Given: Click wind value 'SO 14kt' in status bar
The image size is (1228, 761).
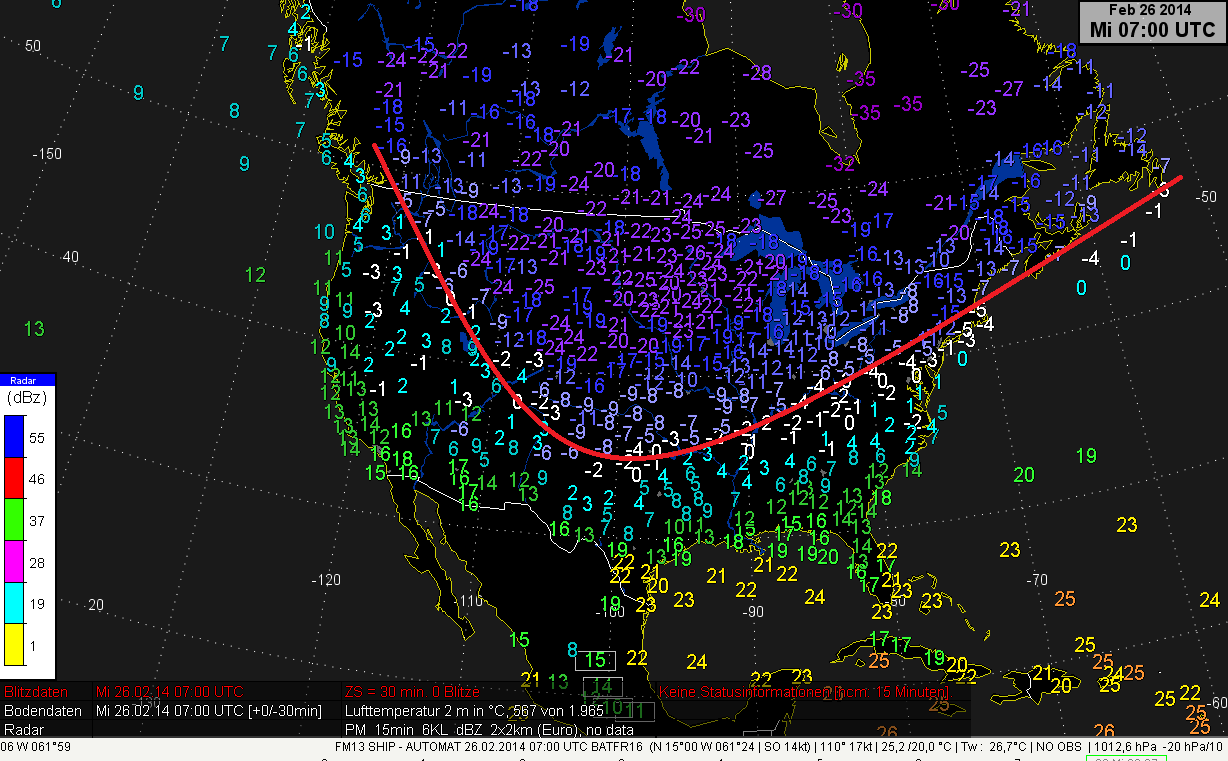Looking at the screenshot, I should click(x=785, y=747).
